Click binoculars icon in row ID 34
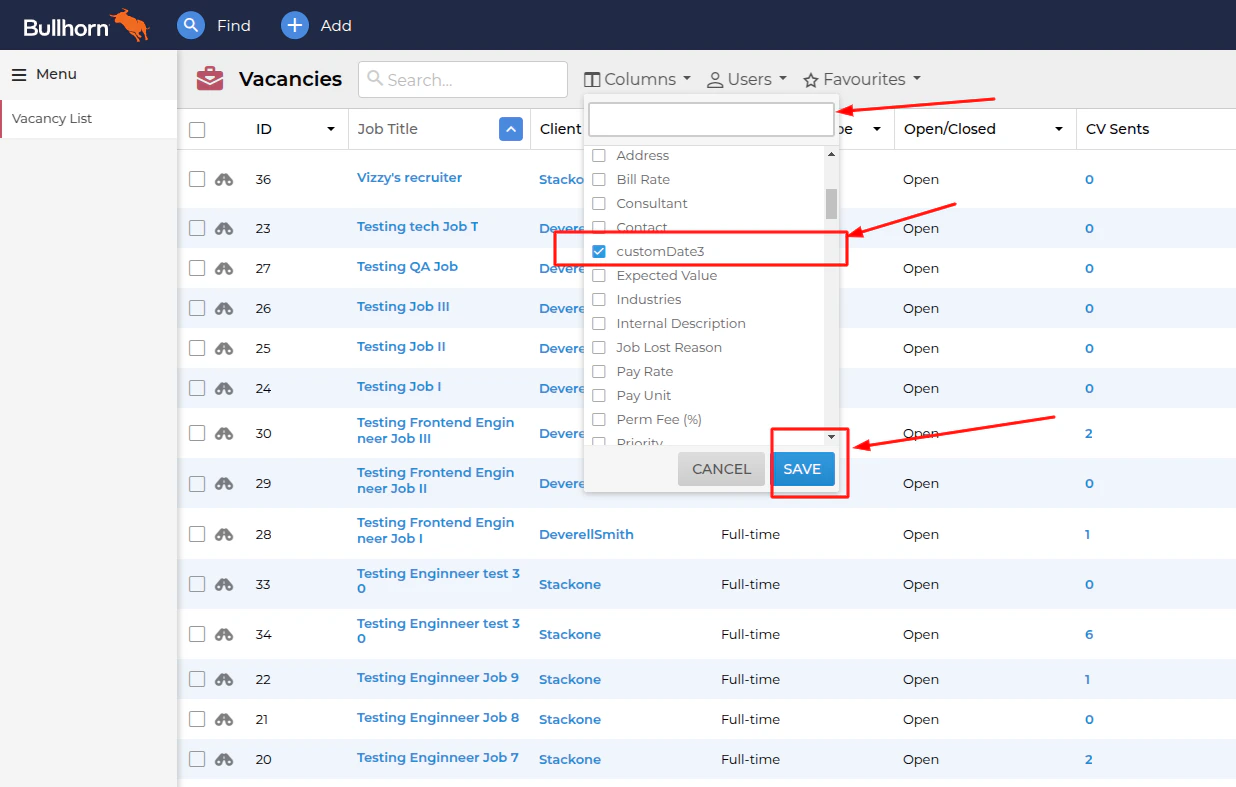The image size is (1236, 787). click(224, 634)
